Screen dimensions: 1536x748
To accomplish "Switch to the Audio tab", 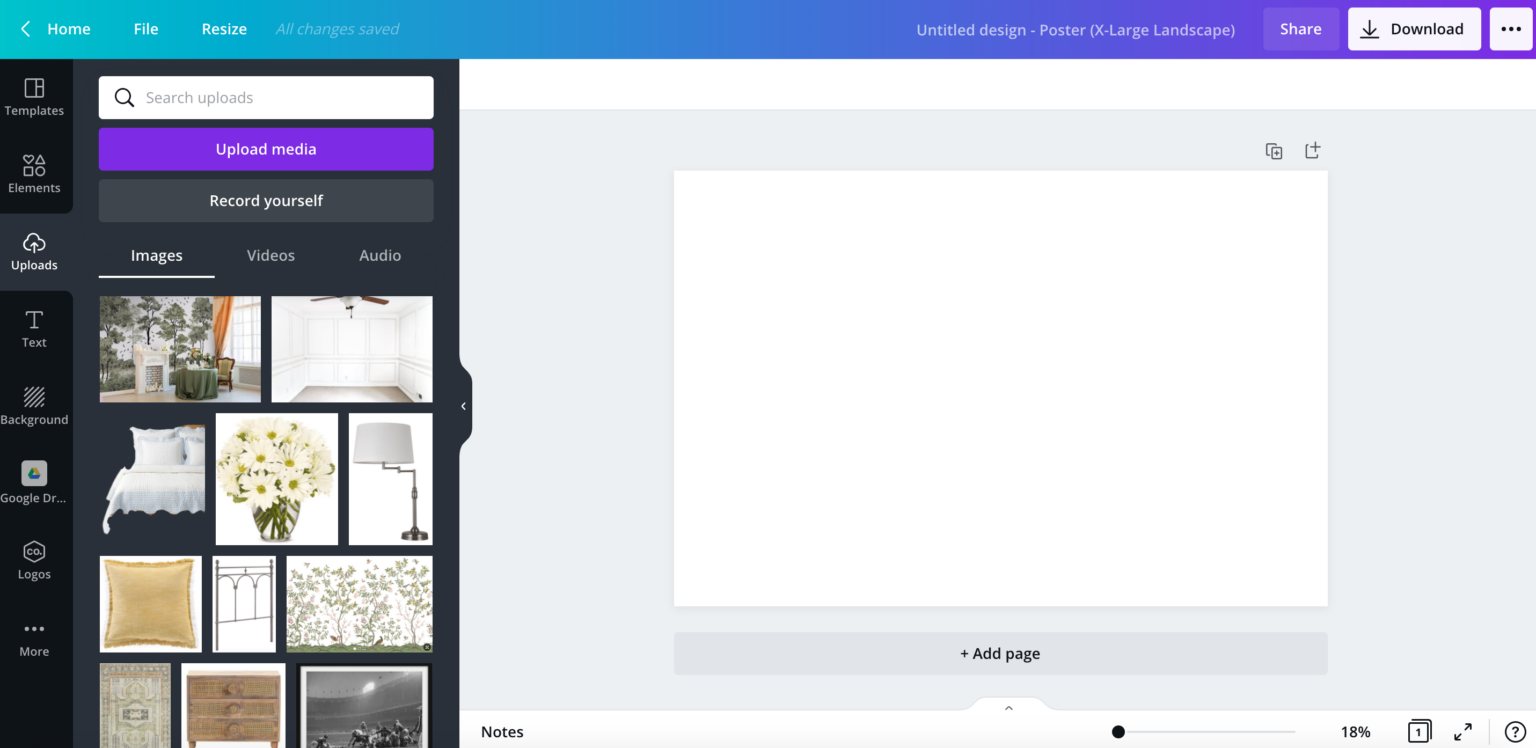I will [x=380, y=256].
